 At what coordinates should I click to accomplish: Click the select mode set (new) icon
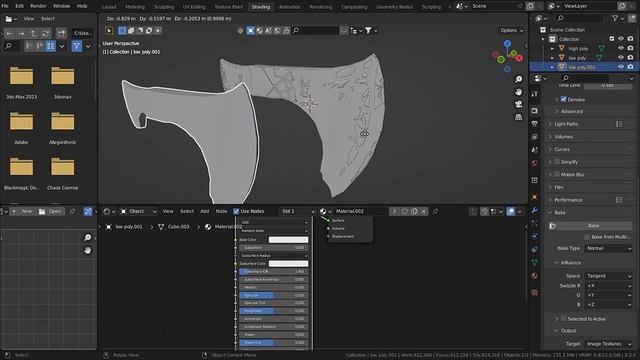(122, 31)
